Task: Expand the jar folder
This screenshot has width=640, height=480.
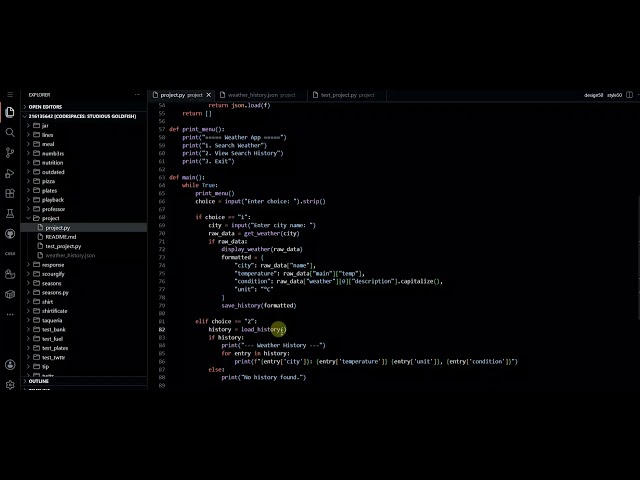Action: (x=84, y=125)
